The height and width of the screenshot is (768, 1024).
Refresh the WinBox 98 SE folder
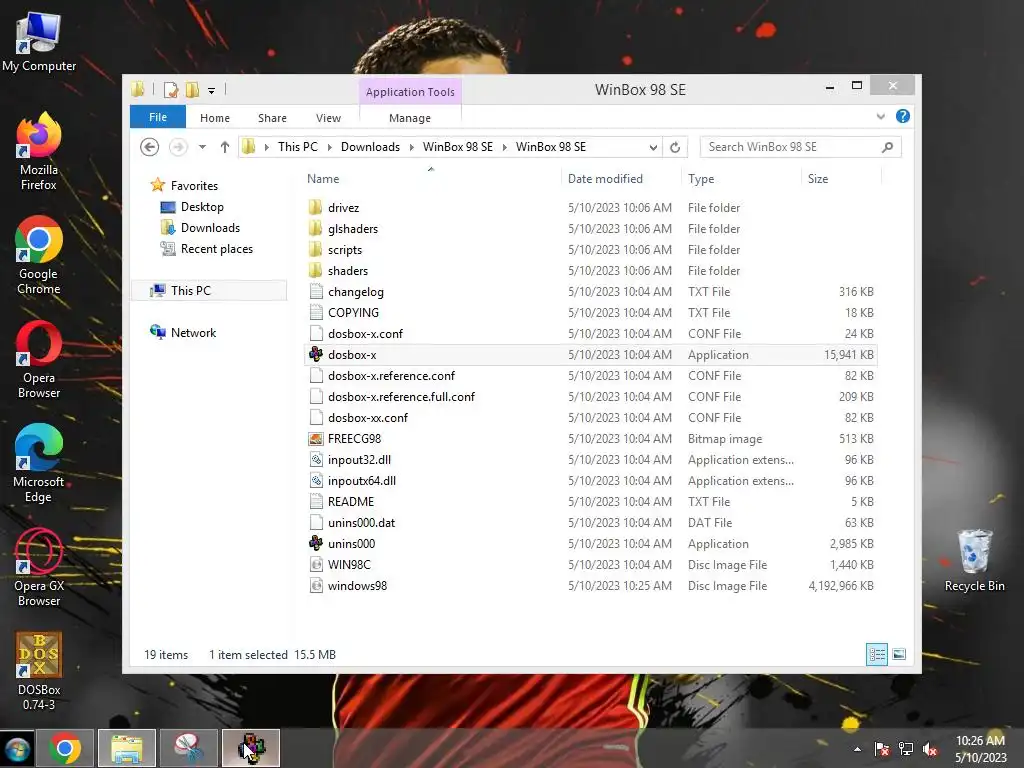pyautogui.click(x=675, y=147)
